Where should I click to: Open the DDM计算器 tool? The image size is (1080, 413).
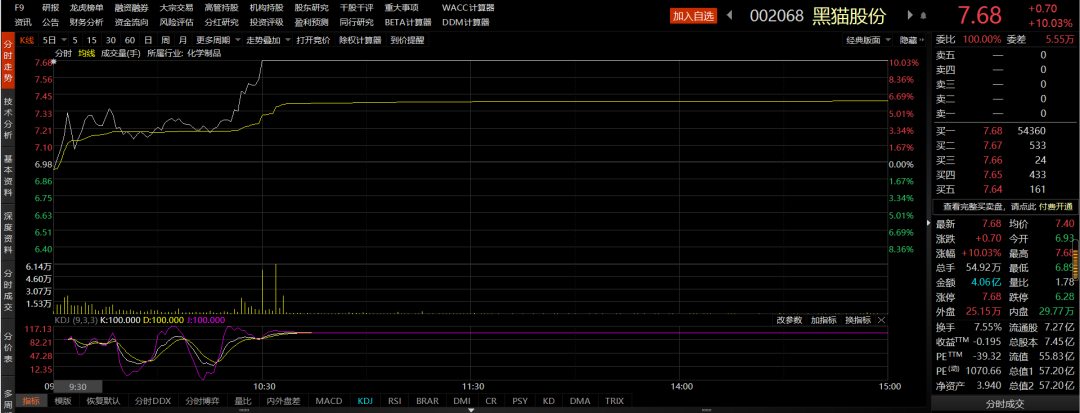tap(466, 22)
